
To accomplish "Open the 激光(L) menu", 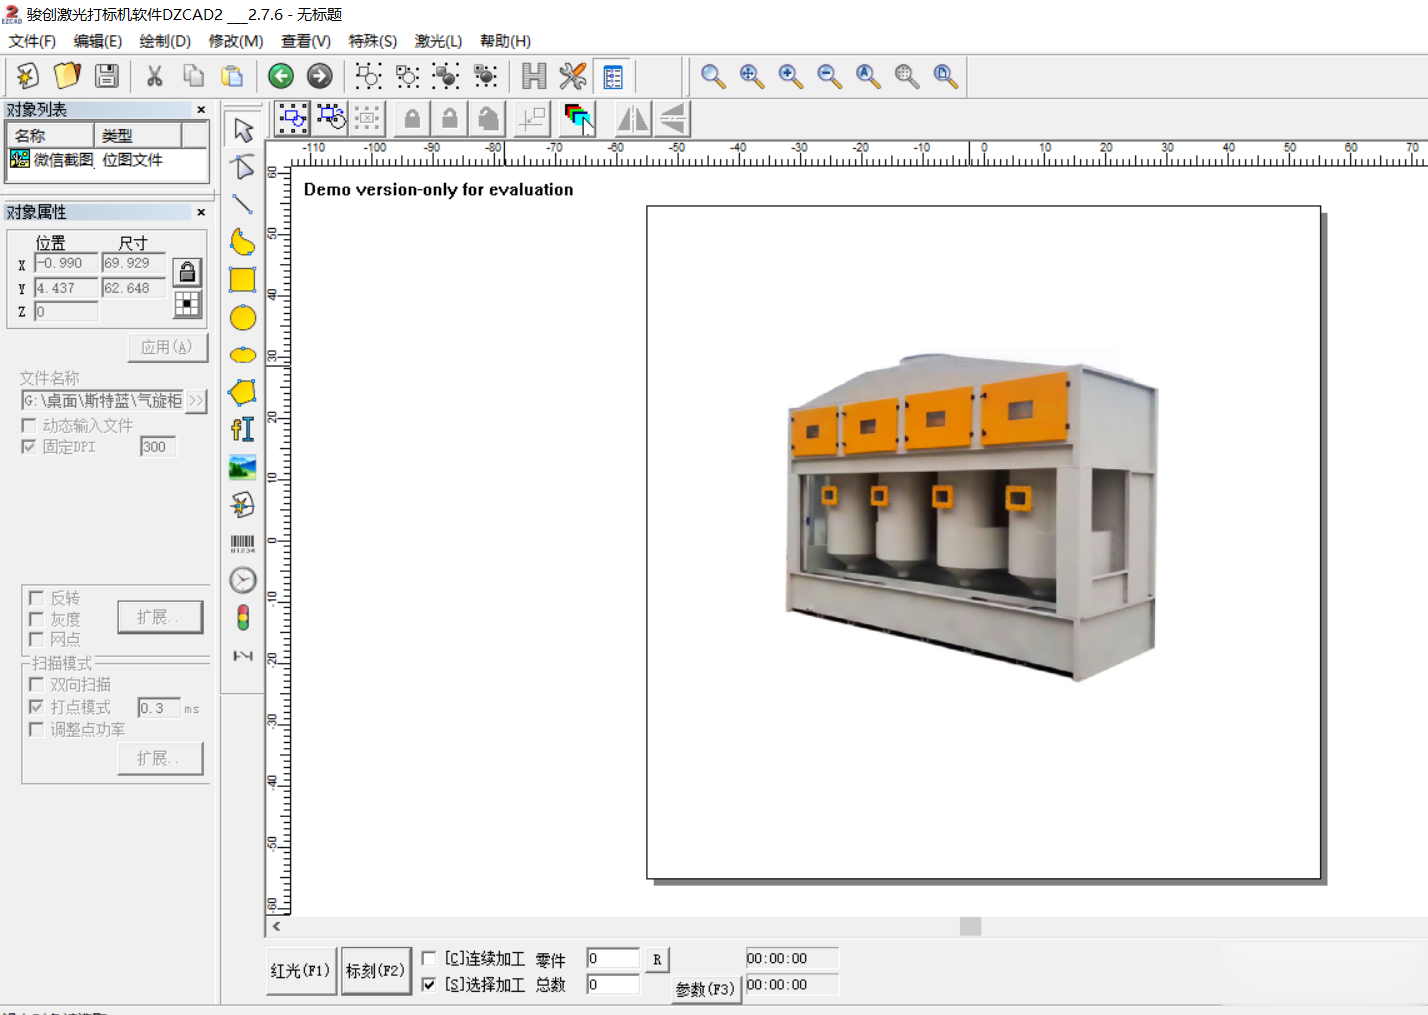I will [x=439, y=41].
